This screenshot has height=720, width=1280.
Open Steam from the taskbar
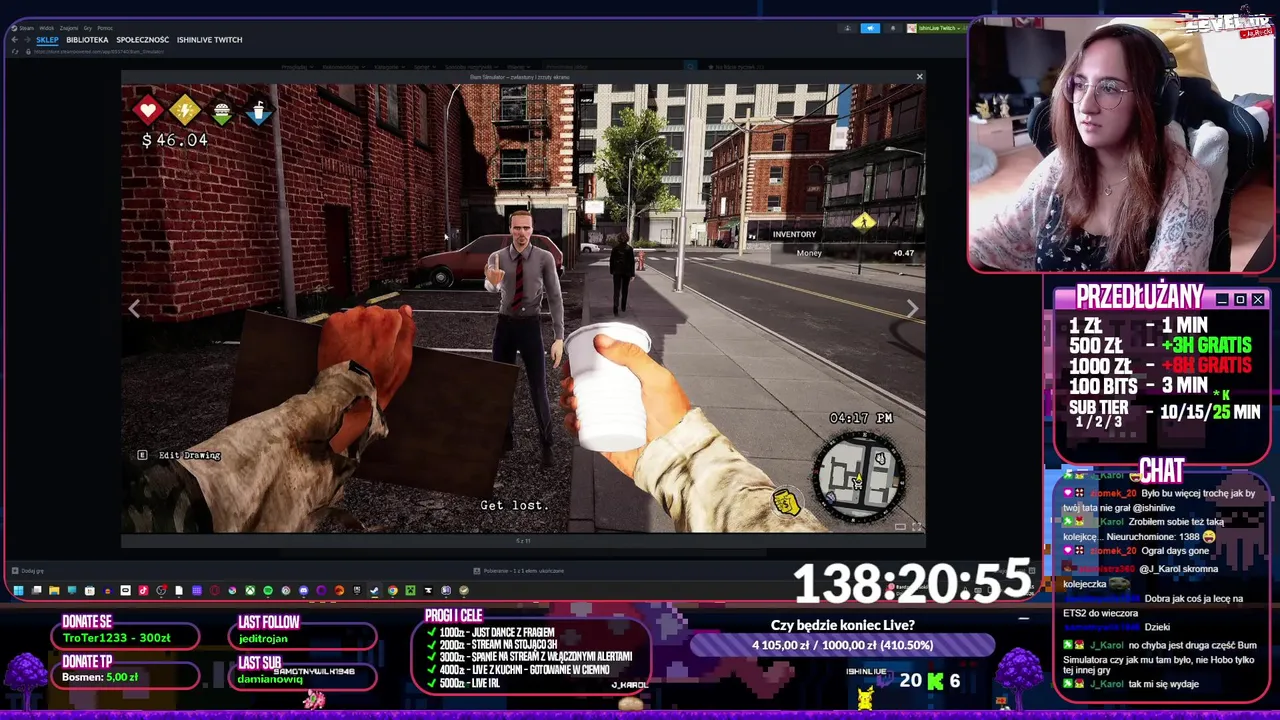coord(374,590)
